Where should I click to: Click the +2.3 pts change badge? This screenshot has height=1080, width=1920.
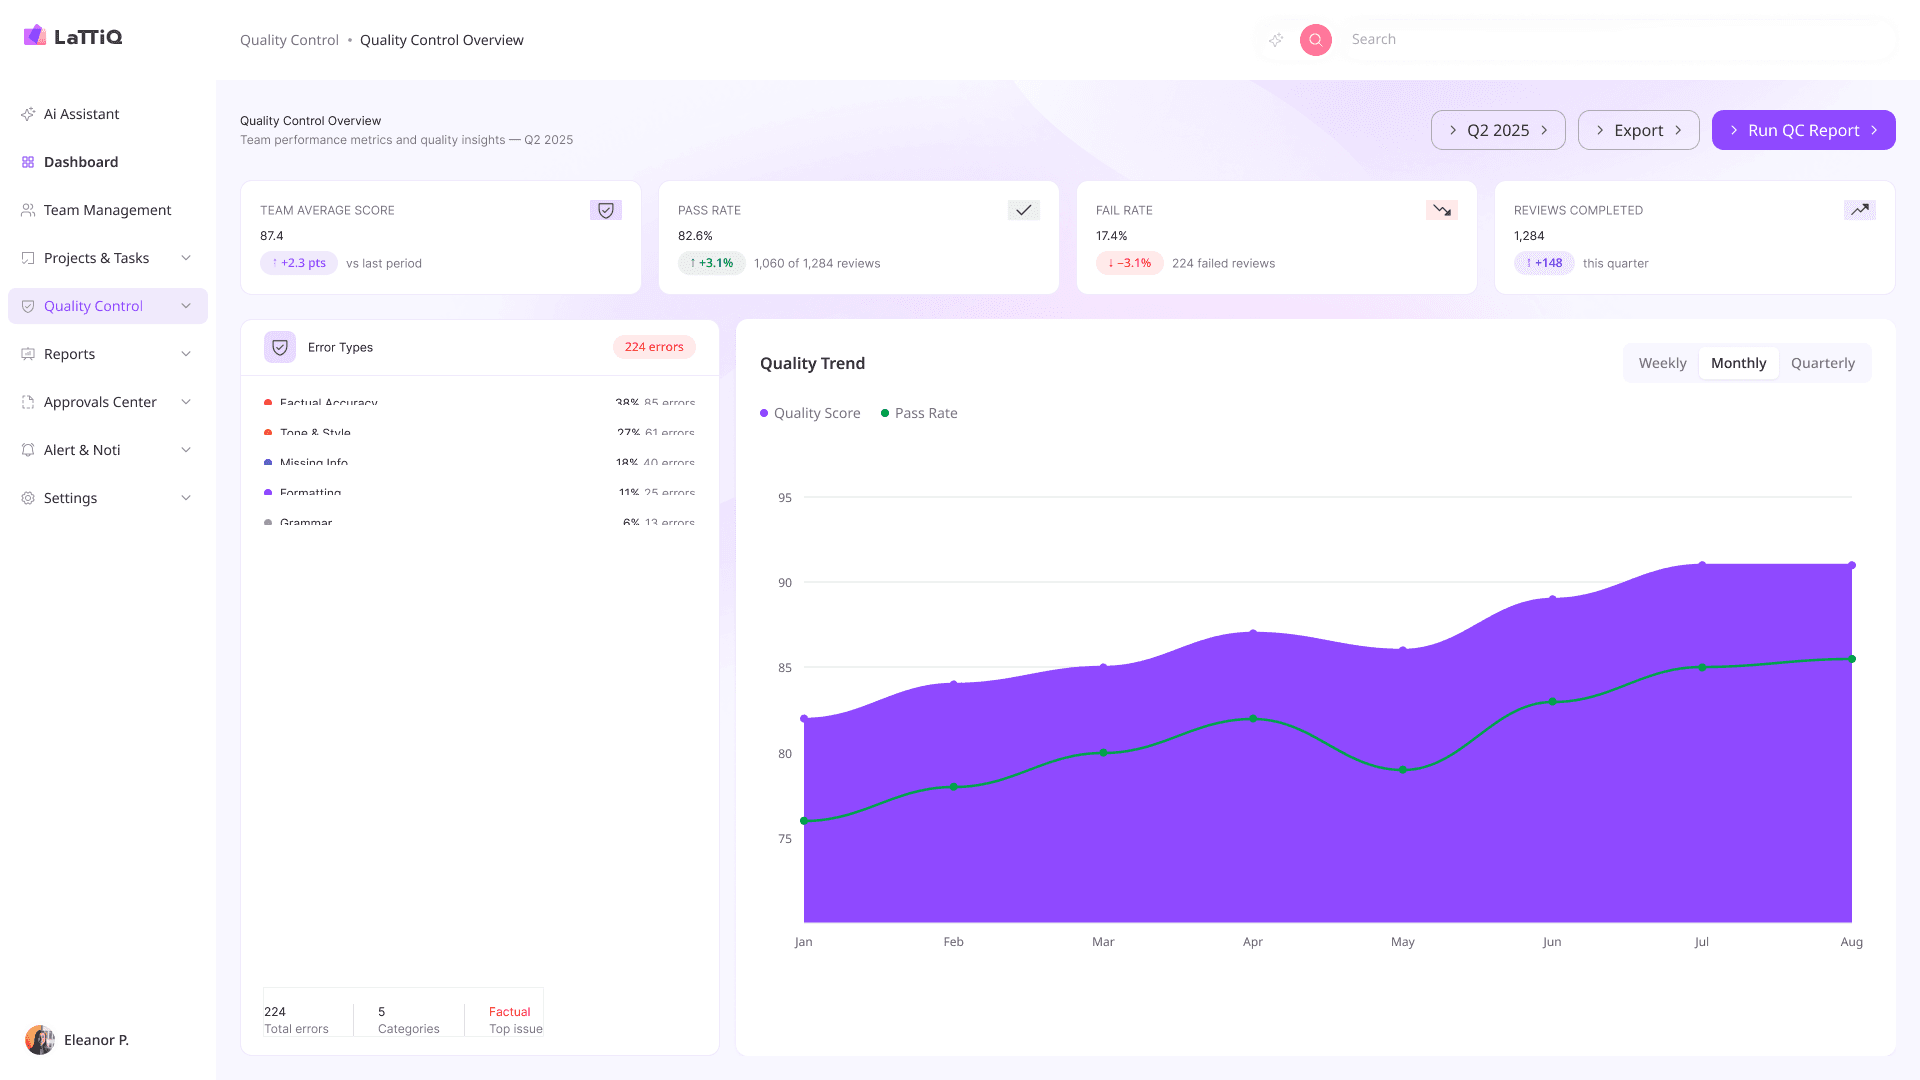point(299,263)
